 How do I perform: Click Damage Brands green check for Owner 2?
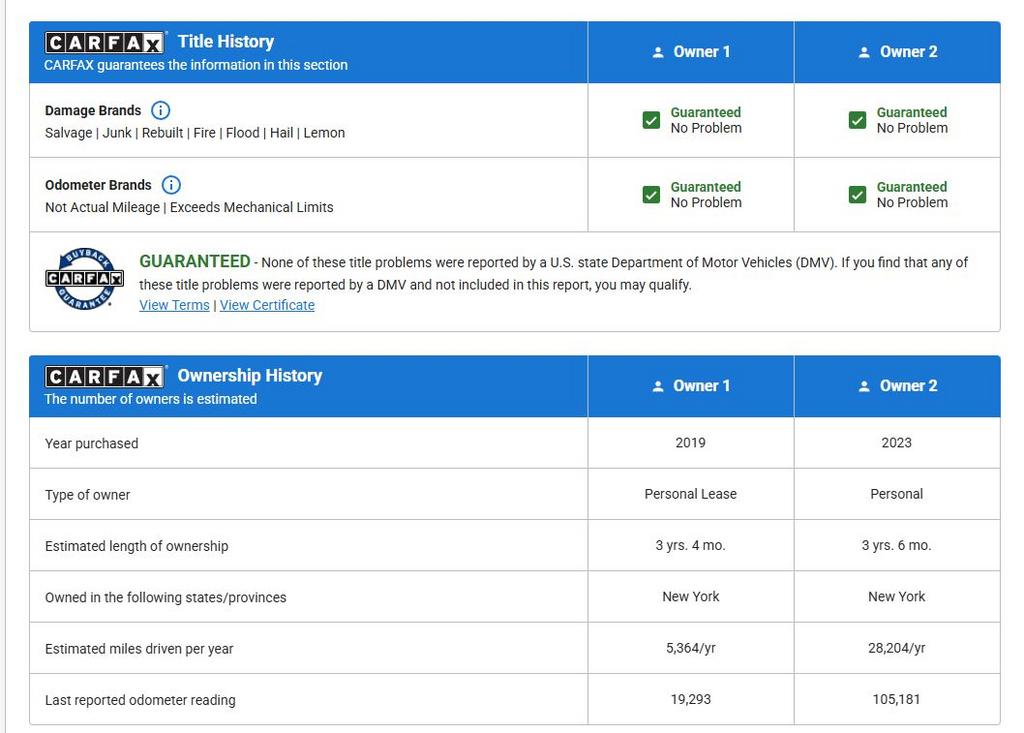(x=857, y=120)
